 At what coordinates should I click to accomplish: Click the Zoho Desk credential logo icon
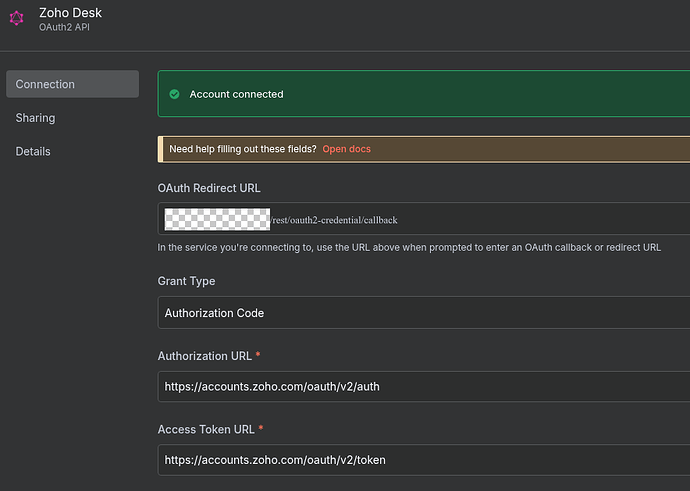[17, 18]
